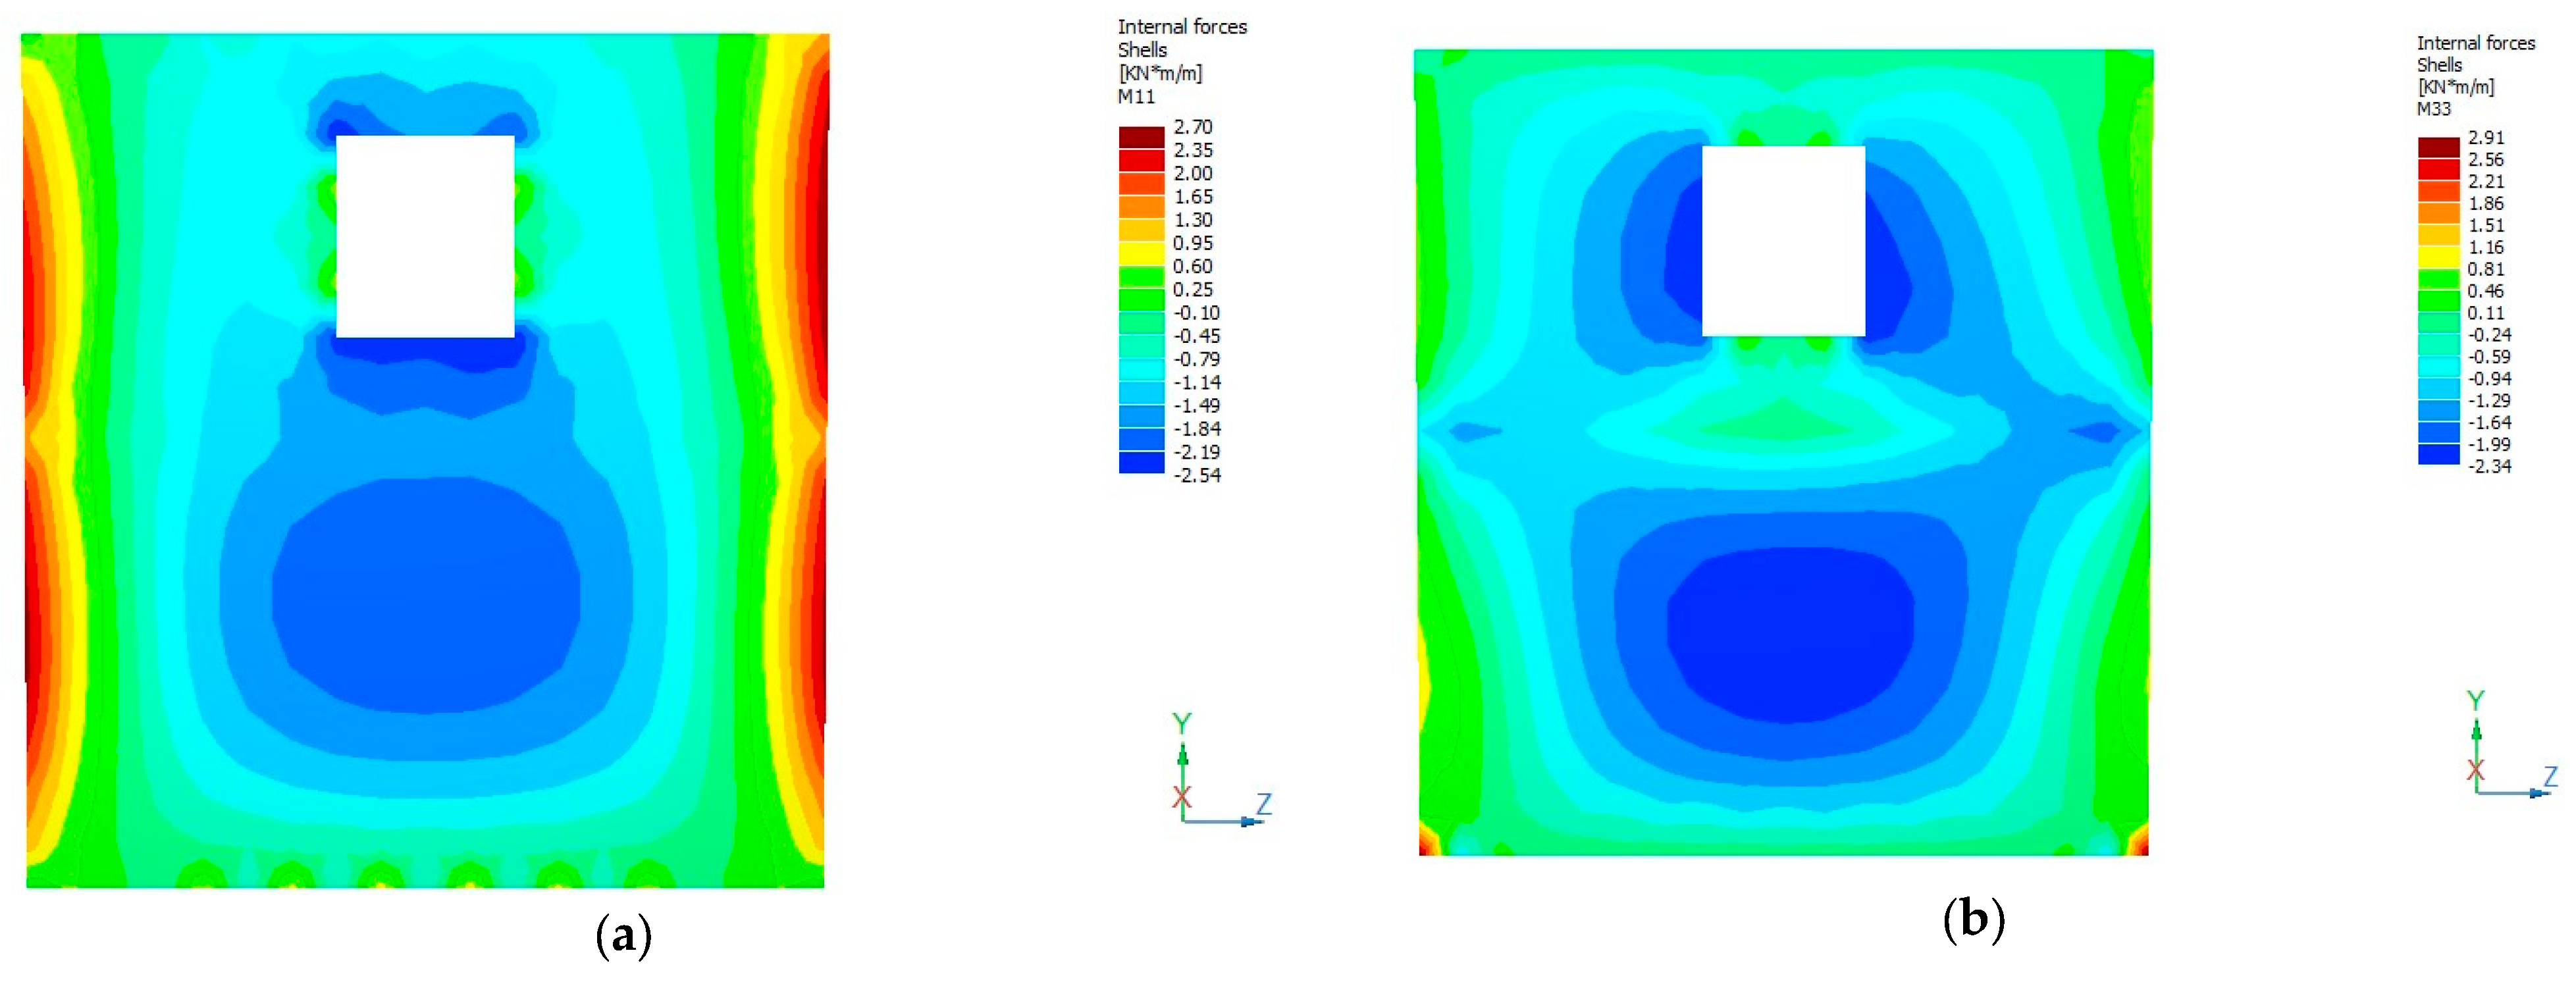The height and width of the screenshot is (986, 2576).
Task: Click the green swatch beside 0.46 in M33 legend
Action: click(2438, 301)
